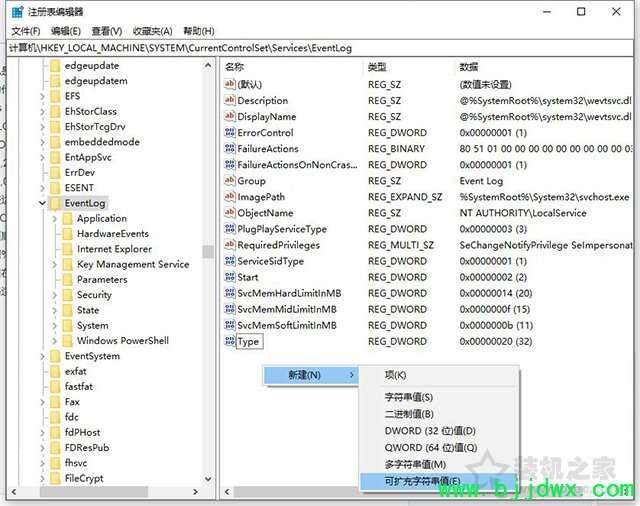
Task: Choose DWORD (32 位)值(D) in the submenu
Action: tap(439, 431)
